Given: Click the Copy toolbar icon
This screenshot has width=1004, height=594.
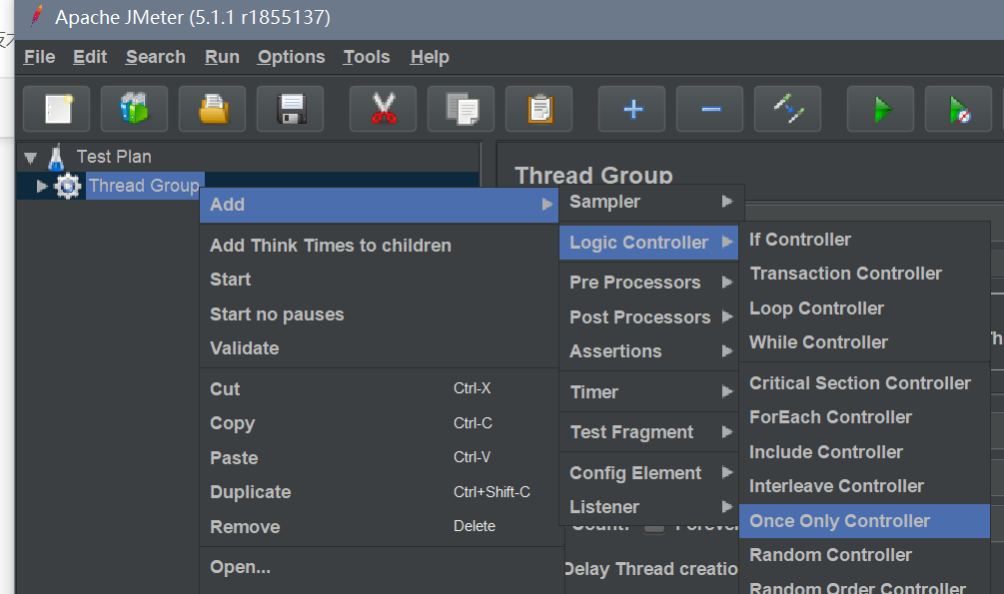Looking at the screenshot, I should click(x=462, y=109).
